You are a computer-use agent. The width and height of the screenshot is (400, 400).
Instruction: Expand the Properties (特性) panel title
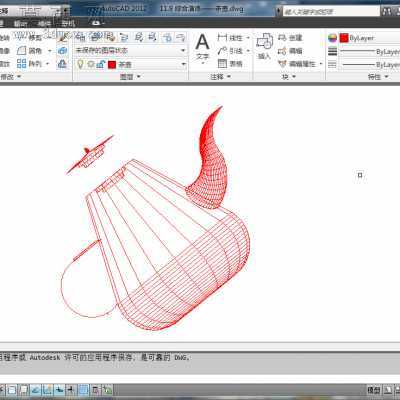tap(378, 77)
